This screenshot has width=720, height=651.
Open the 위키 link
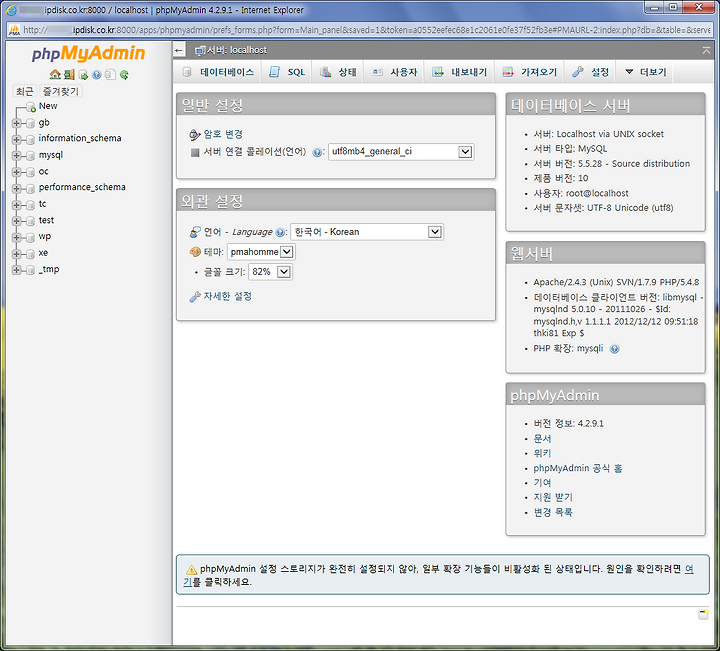tap(542, 454)
